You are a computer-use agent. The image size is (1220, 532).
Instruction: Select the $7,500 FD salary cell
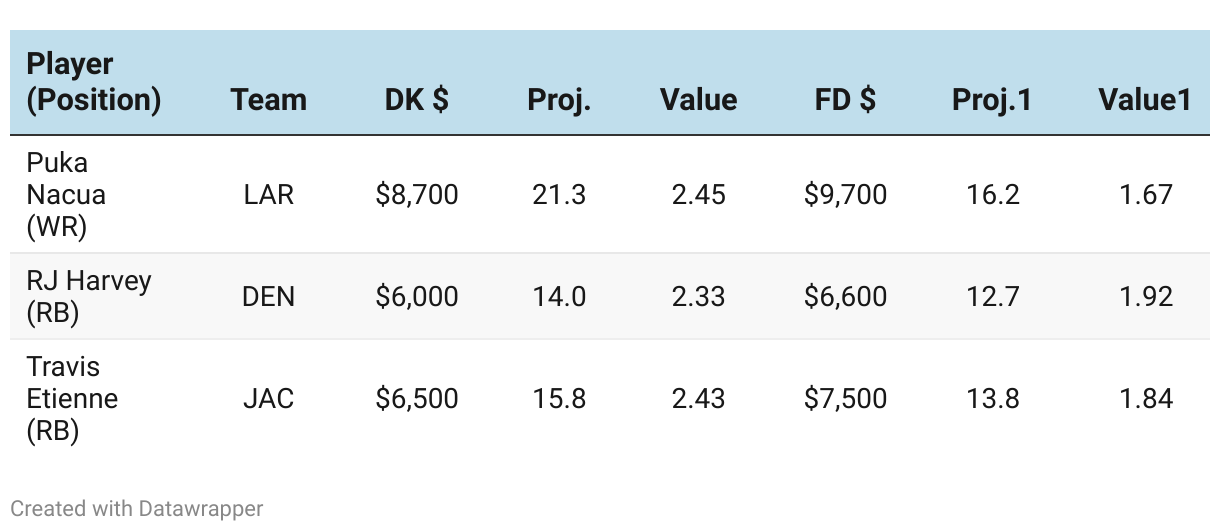[x=845, y=399]
